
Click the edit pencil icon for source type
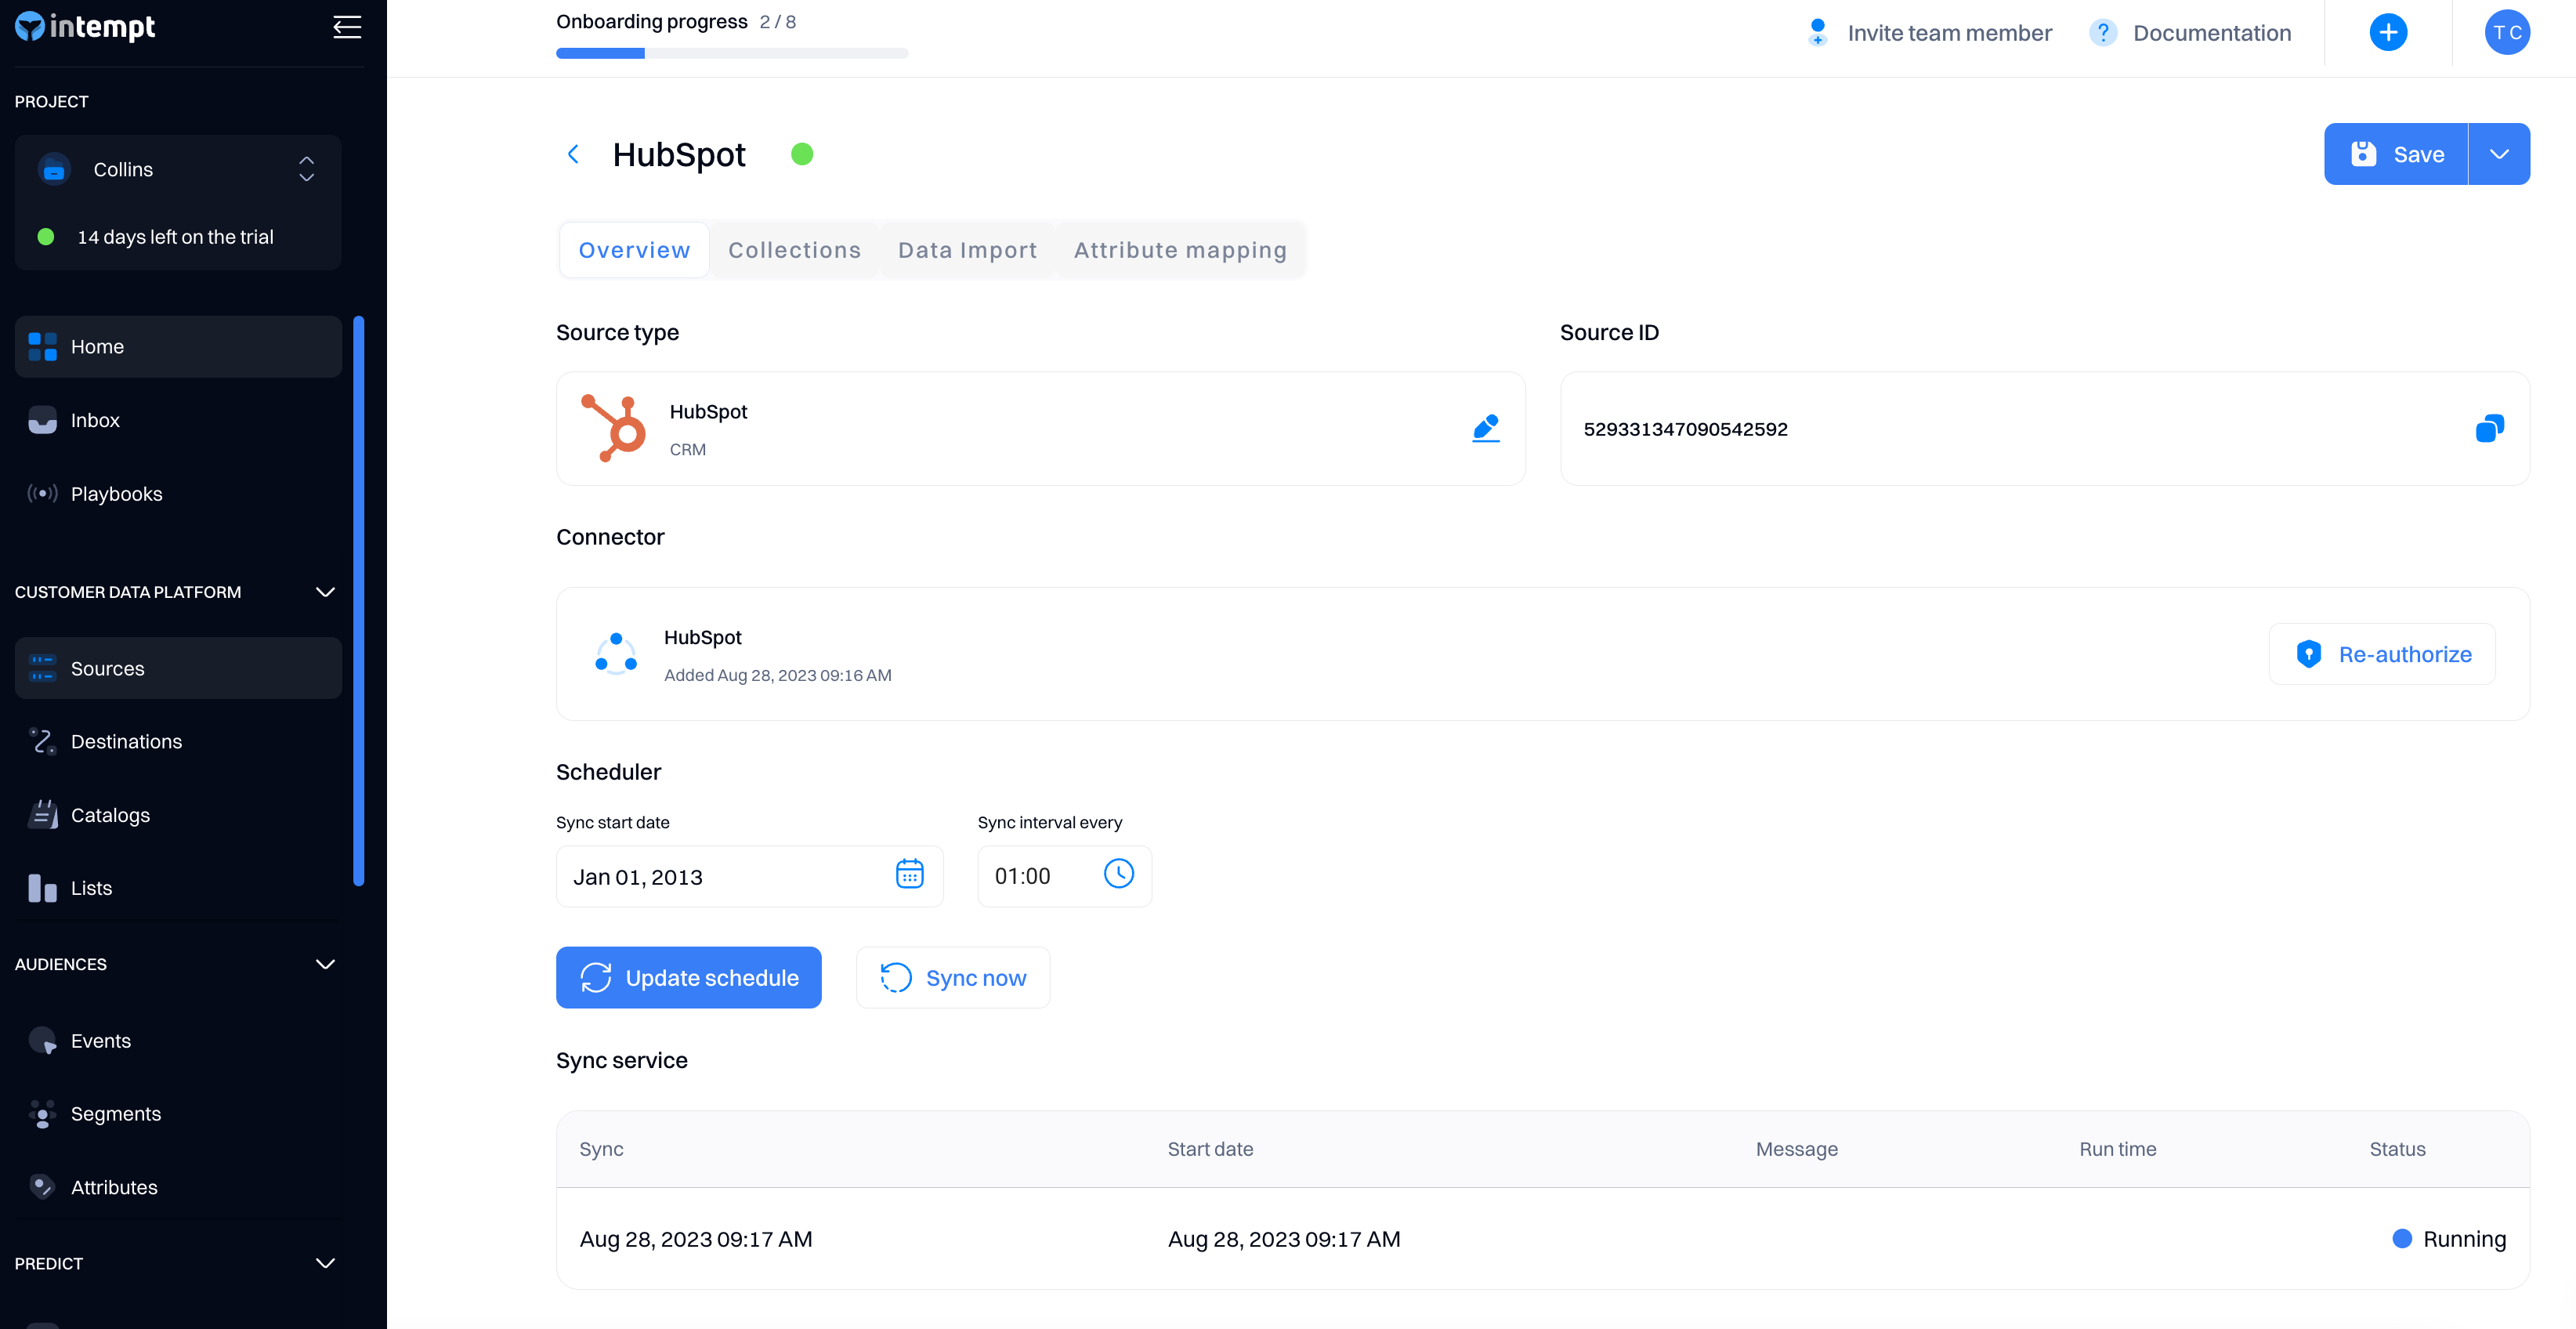click(x=1486, y=428)
